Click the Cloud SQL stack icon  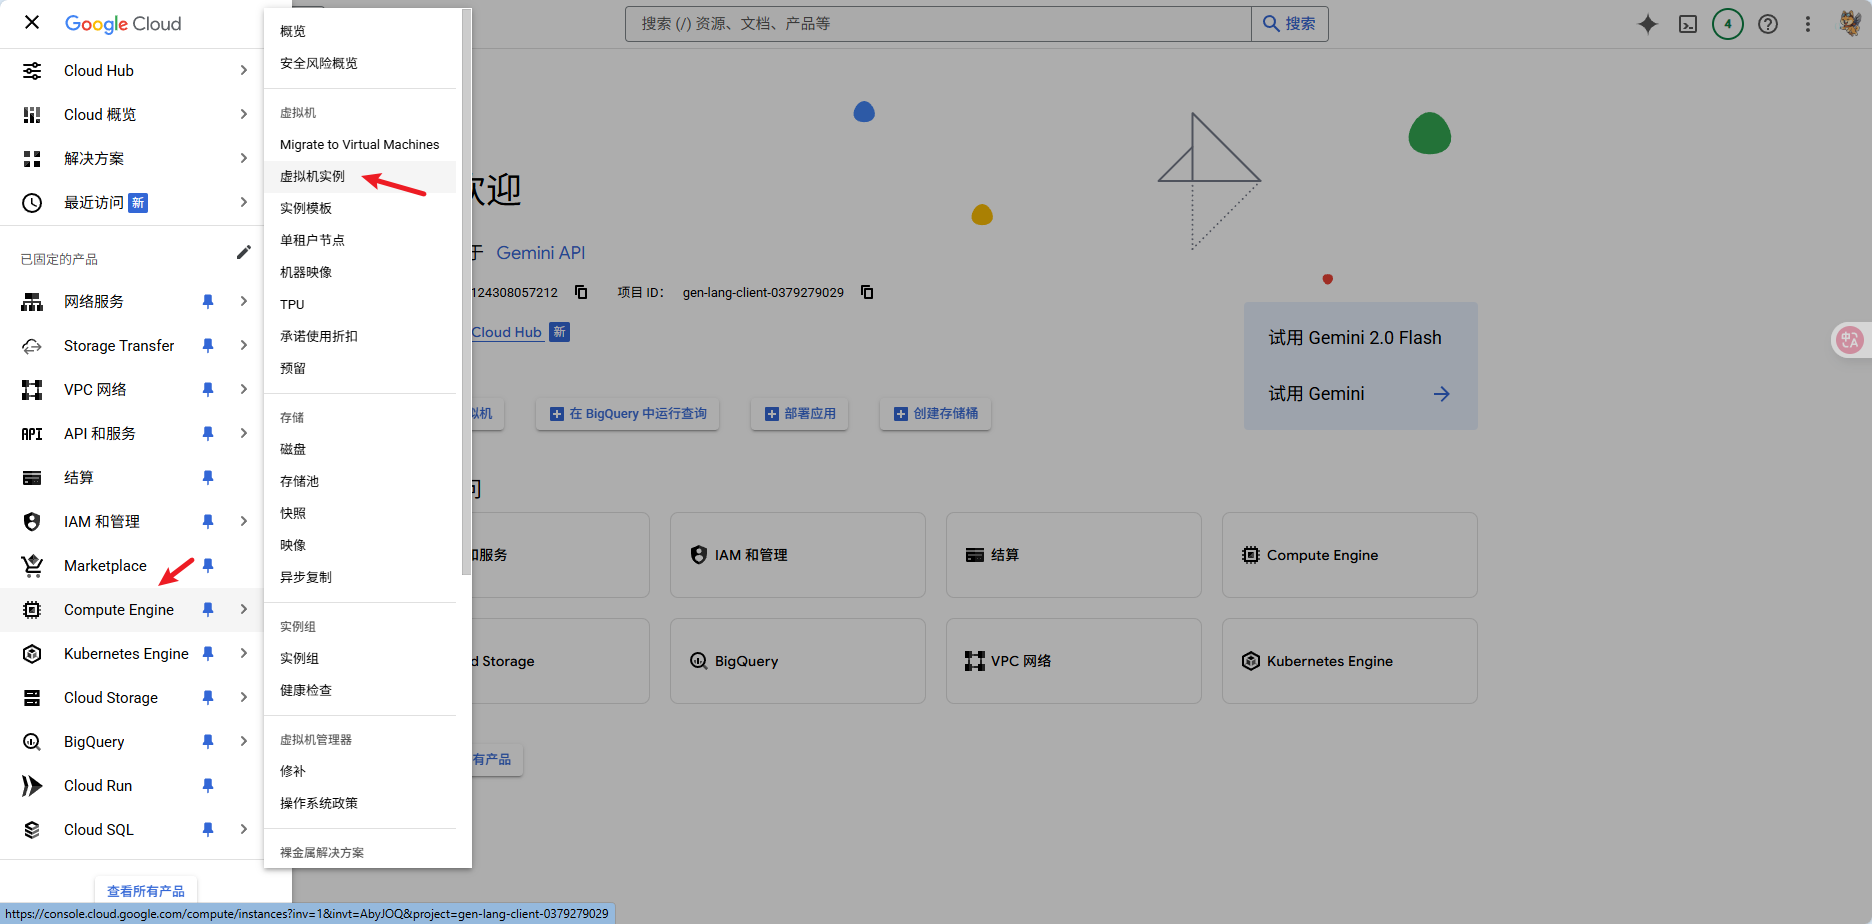click(32, 830)
